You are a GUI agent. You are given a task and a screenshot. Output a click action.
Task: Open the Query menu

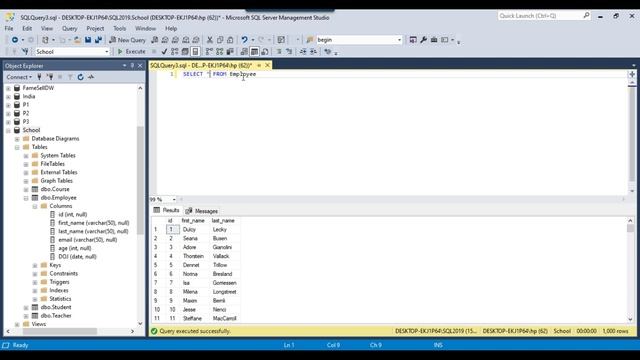[69, 29]
